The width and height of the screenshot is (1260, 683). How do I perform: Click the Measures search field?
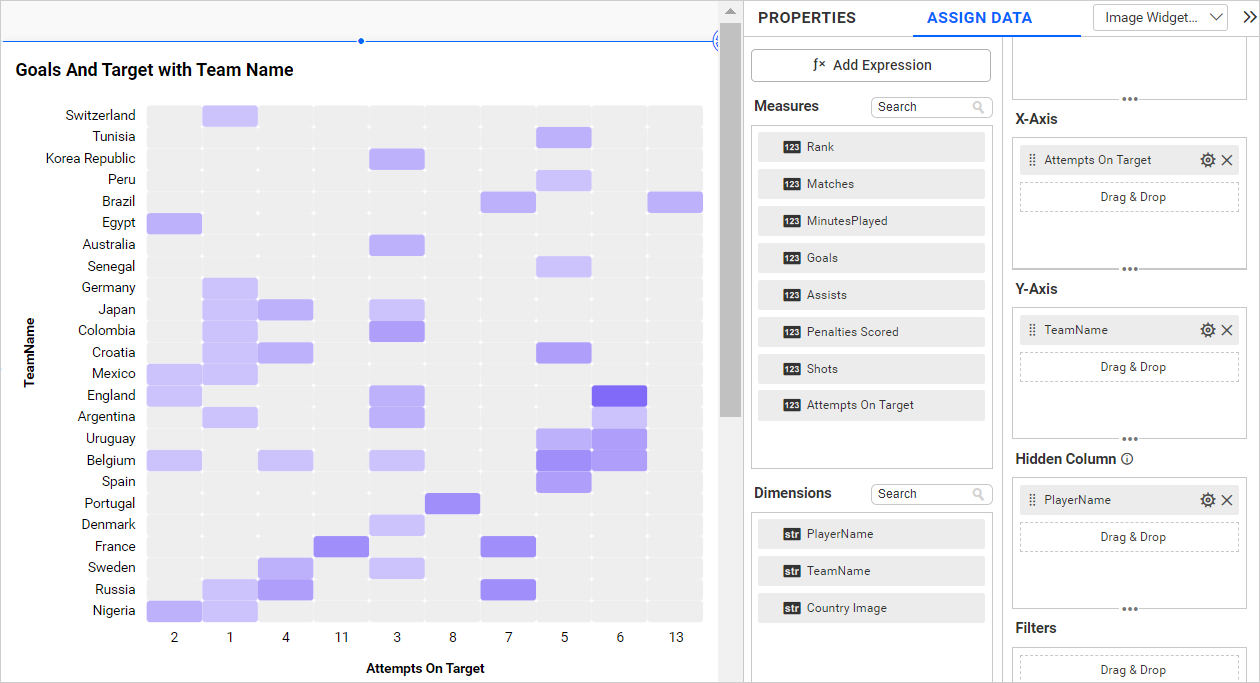coord(922,107)
